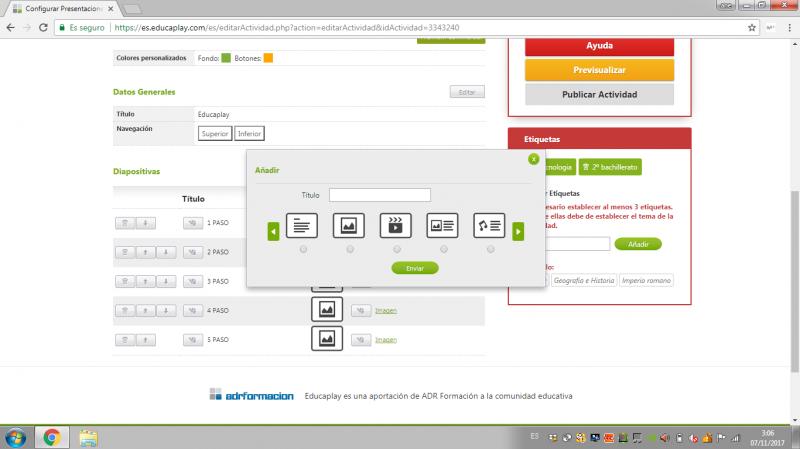The width and height of the screenshot is (800, 449).
Task: Open the Imagen link of 5 PASO
Action: click(386, 340)
